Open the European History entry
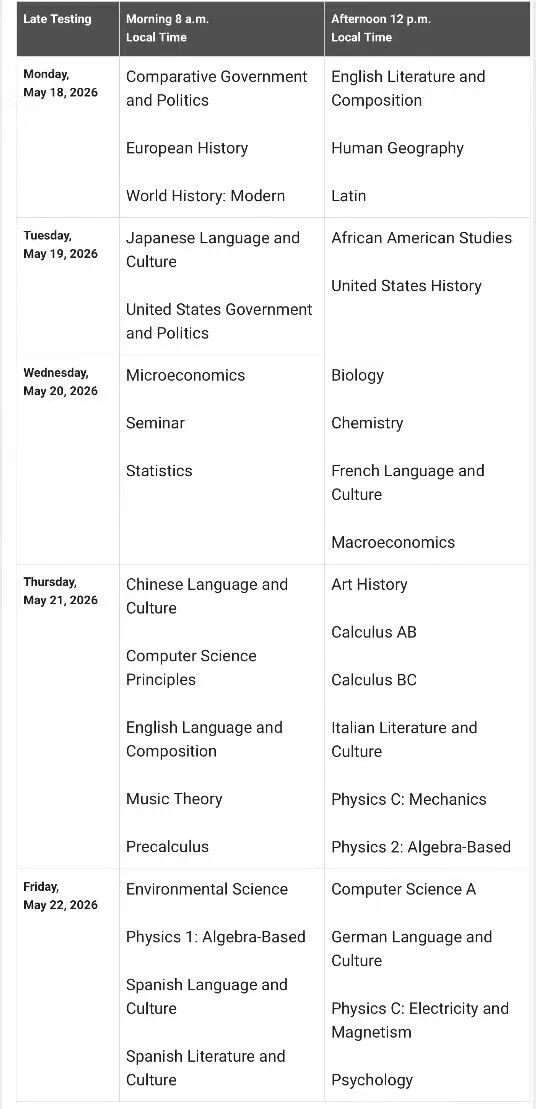The width and height of the screenshot is (536, 1109). (x=187, y=148)
